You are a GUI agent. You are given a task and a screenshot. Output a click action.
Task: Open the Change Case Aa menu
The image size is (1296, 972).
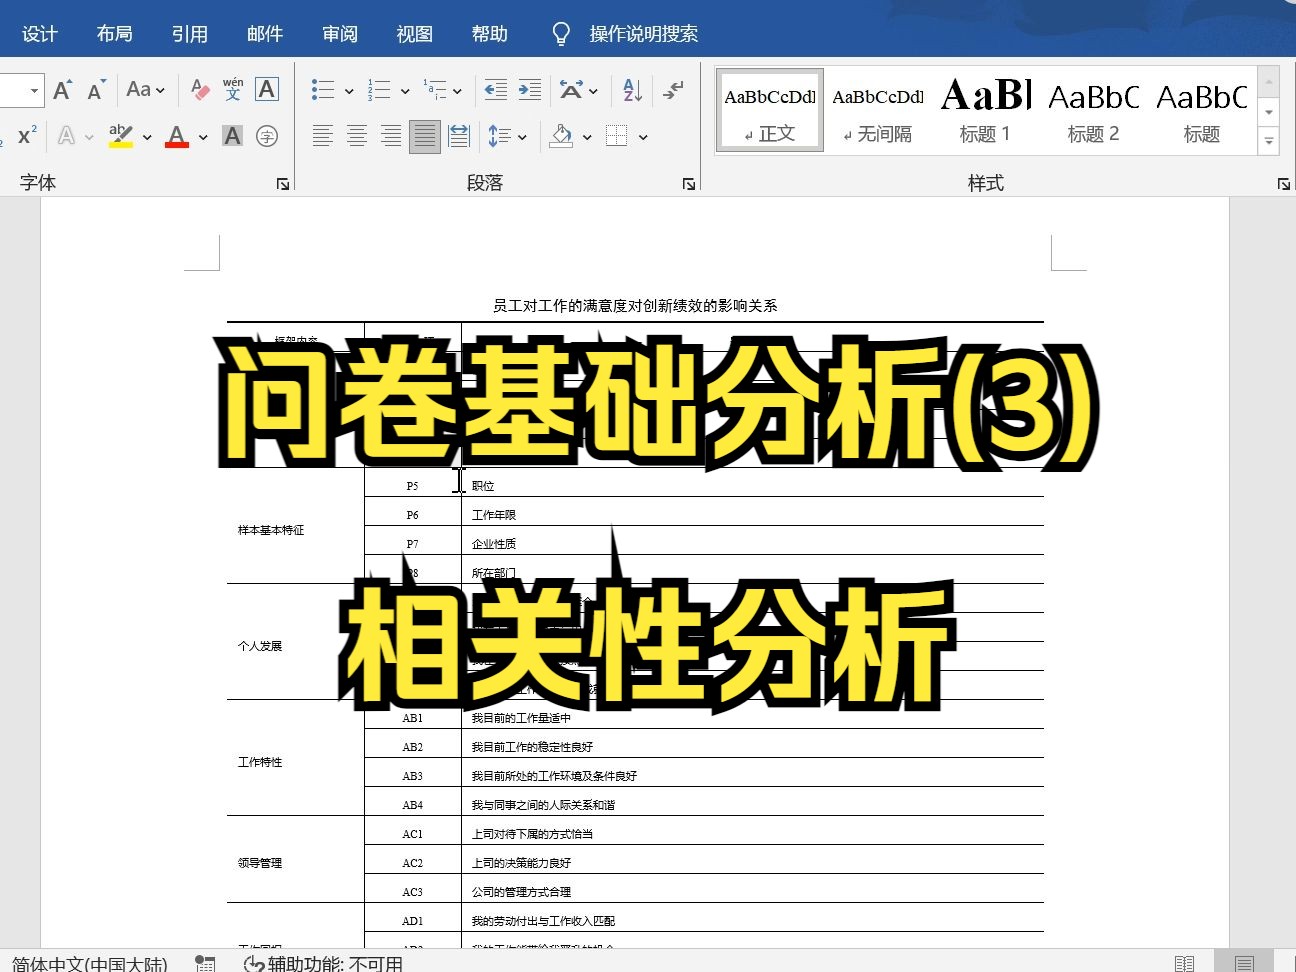click(145, 90)
